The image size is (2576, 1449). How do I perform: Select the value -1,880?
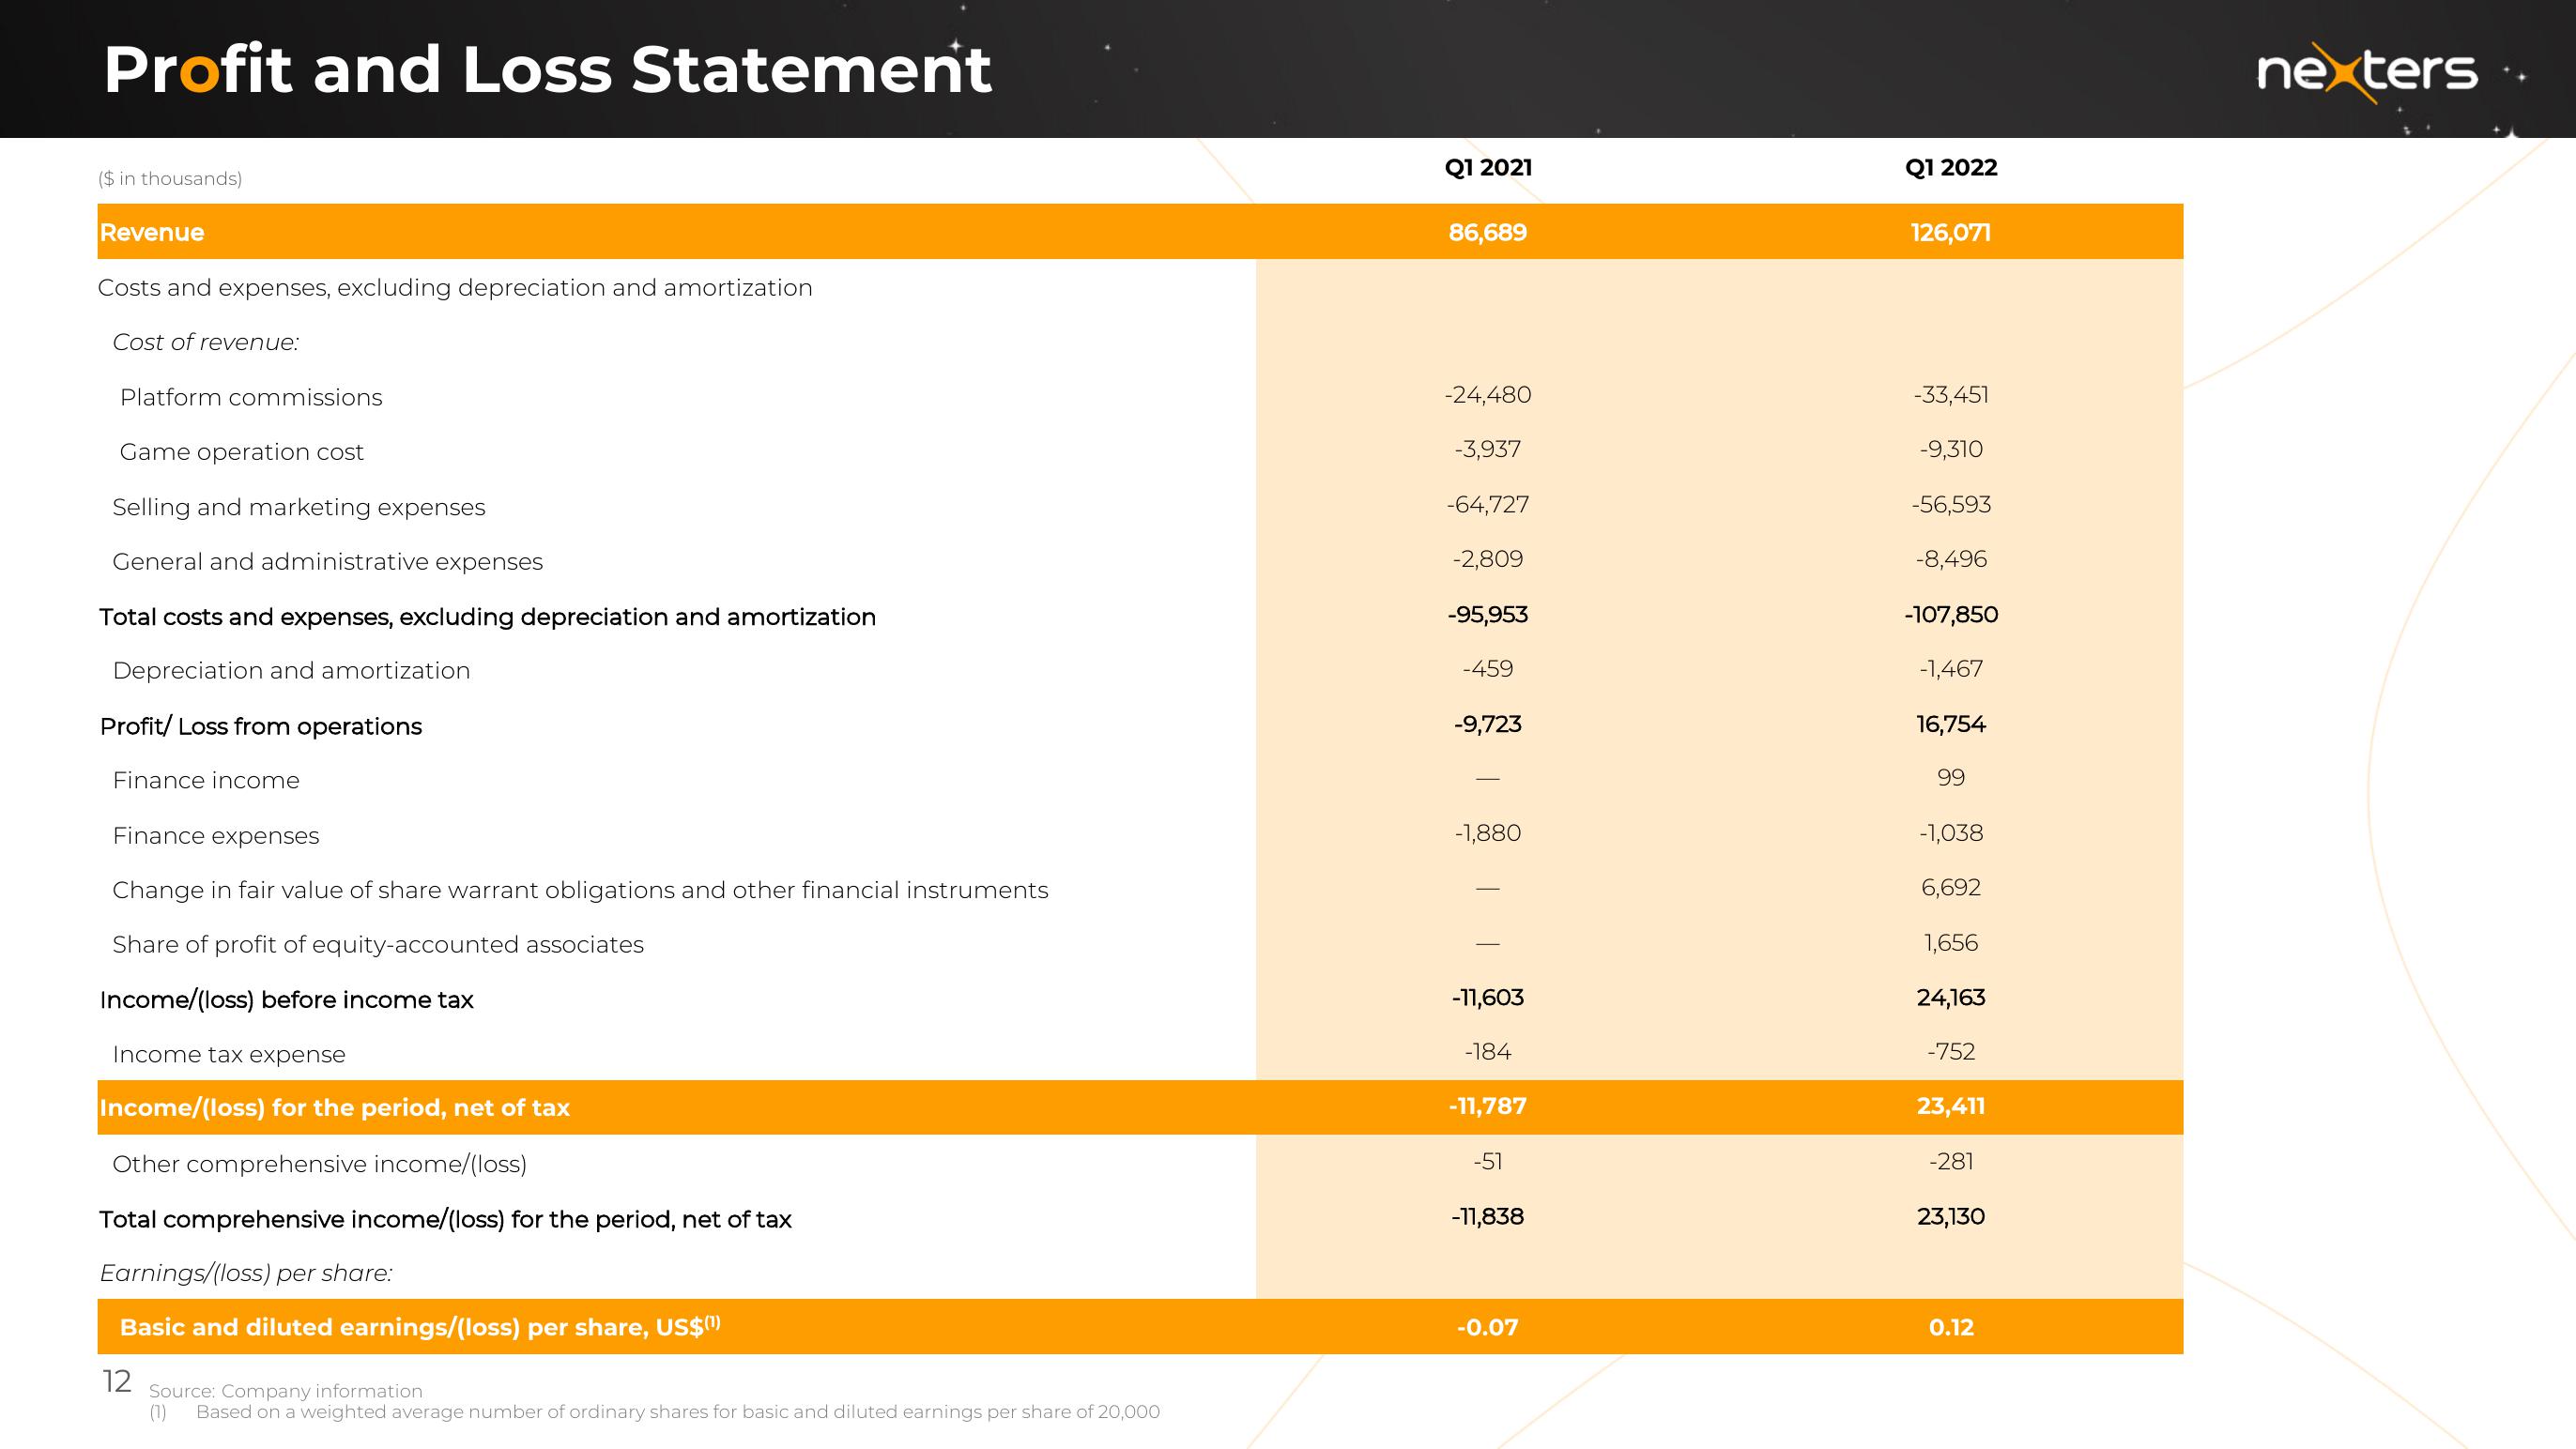pos(1488,833)
